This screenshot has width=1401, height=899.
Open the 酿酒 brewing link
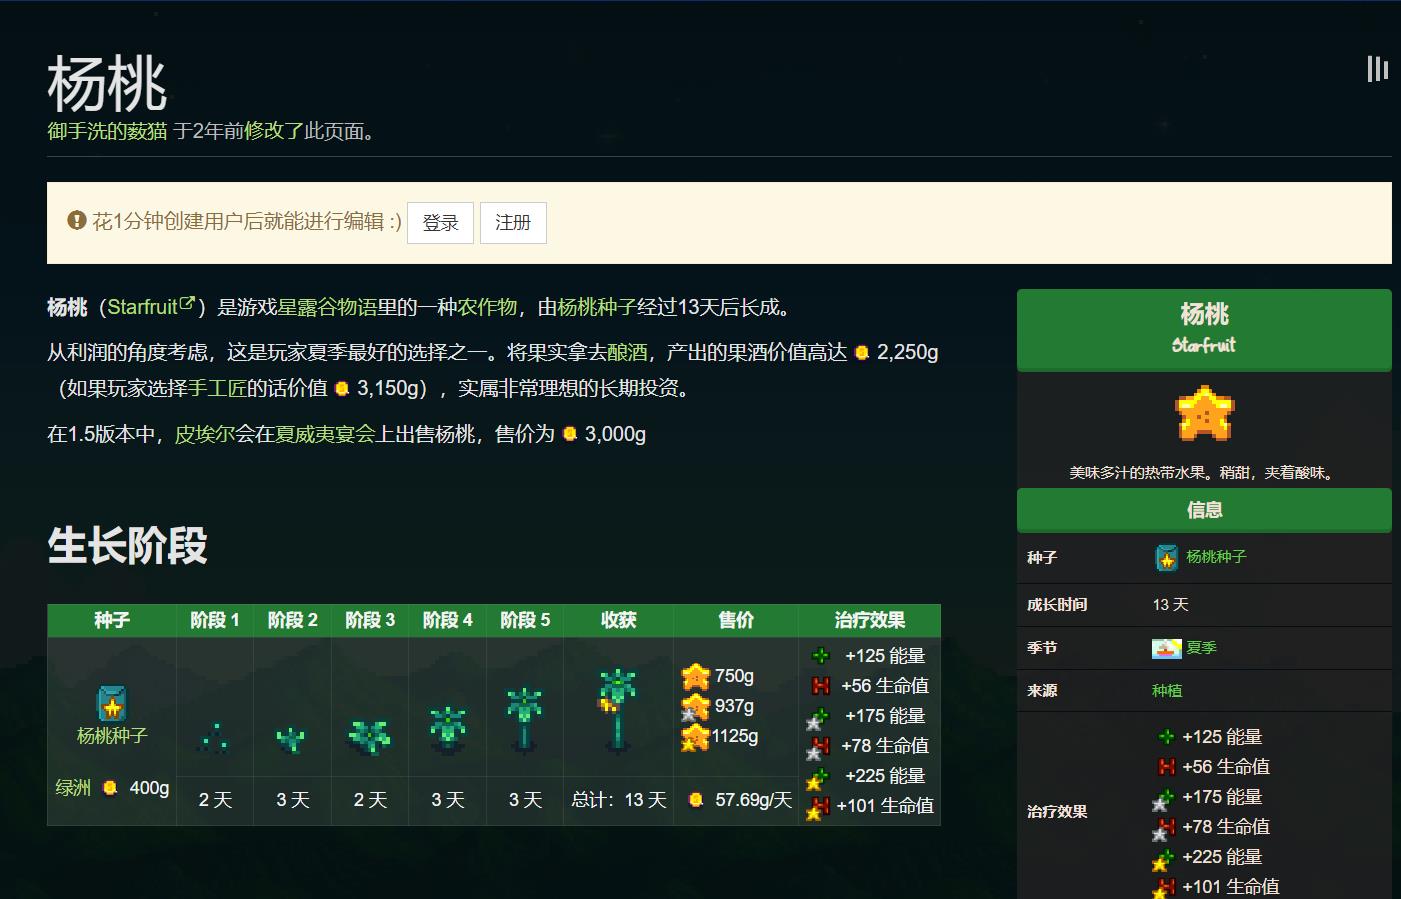[627, 352]
